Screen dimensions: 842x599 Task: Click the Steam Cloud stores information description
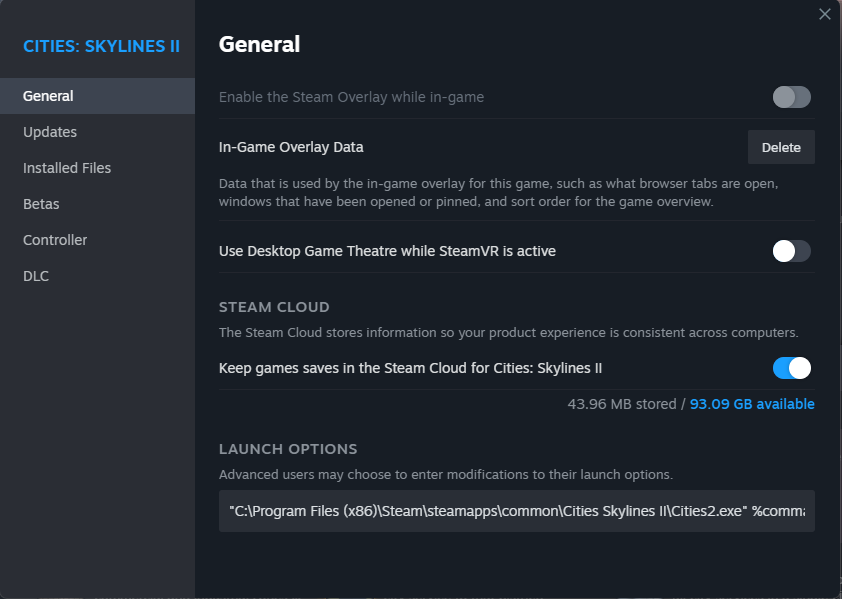click(509, 333)
